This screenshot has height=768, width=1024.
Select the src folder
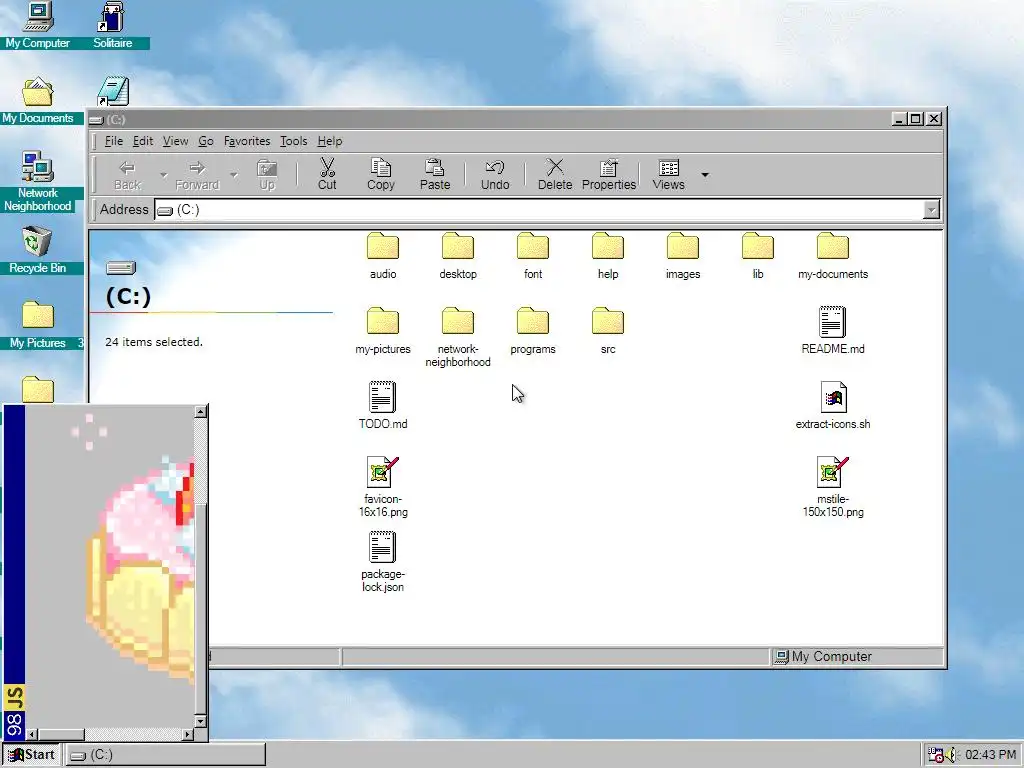[608, 331]
